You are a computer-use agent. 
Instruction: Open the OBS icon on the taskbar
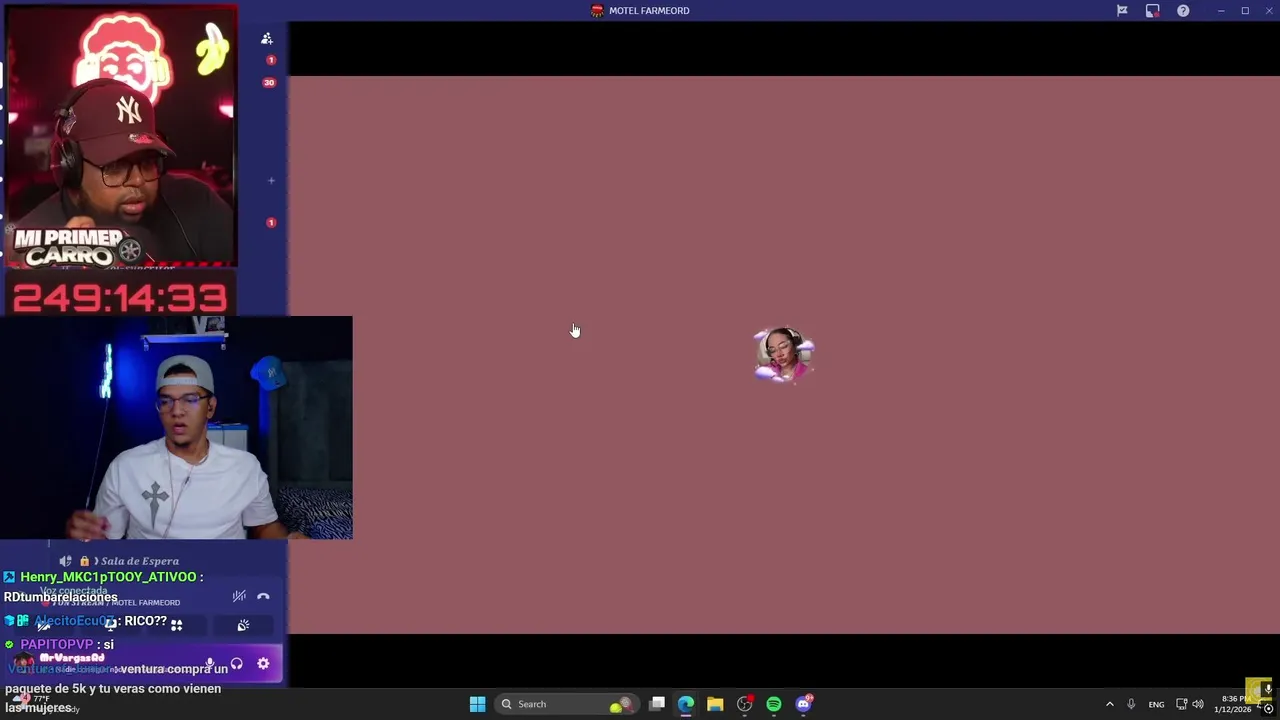744,704
